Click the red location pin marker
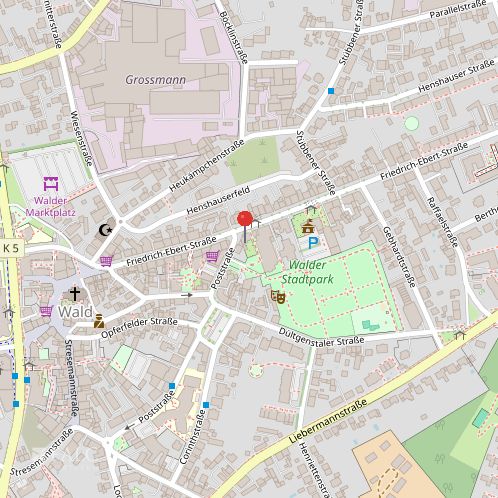Image resolution: width=498 pixels, height=498 pixels. click(245, 220)
